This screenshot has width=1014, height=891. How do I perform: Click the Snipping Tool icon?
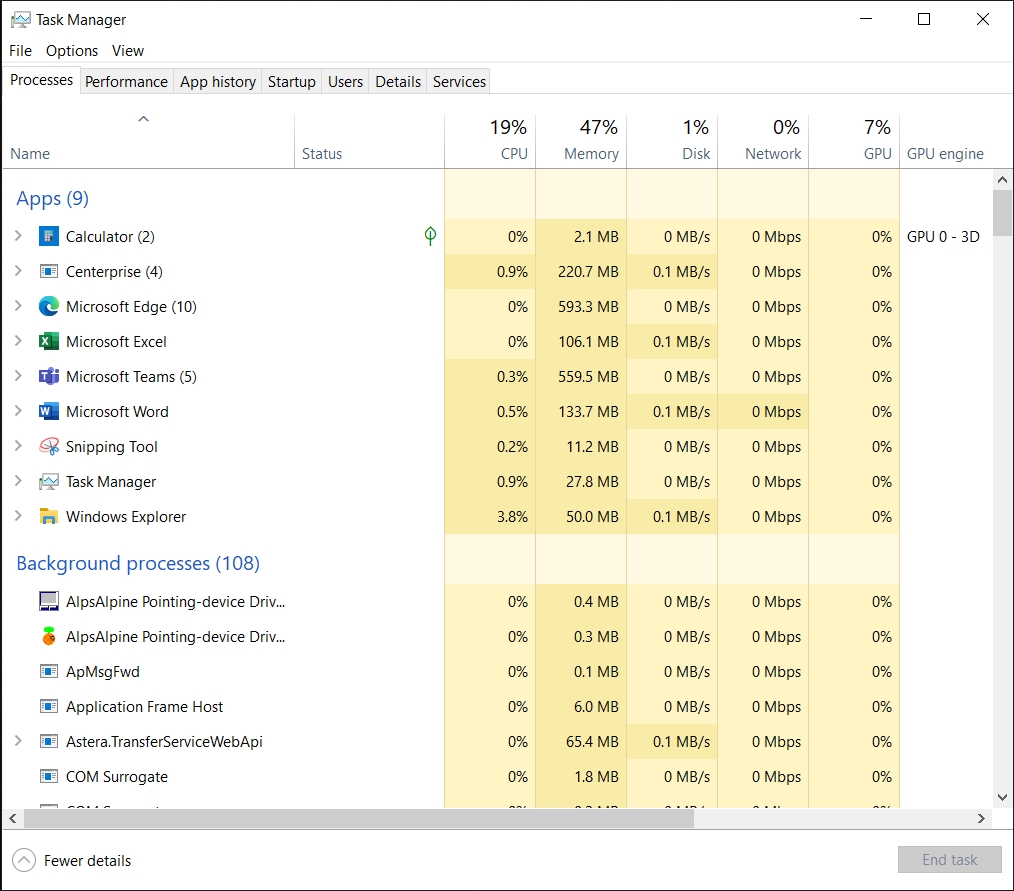click(x=49, y=447)
